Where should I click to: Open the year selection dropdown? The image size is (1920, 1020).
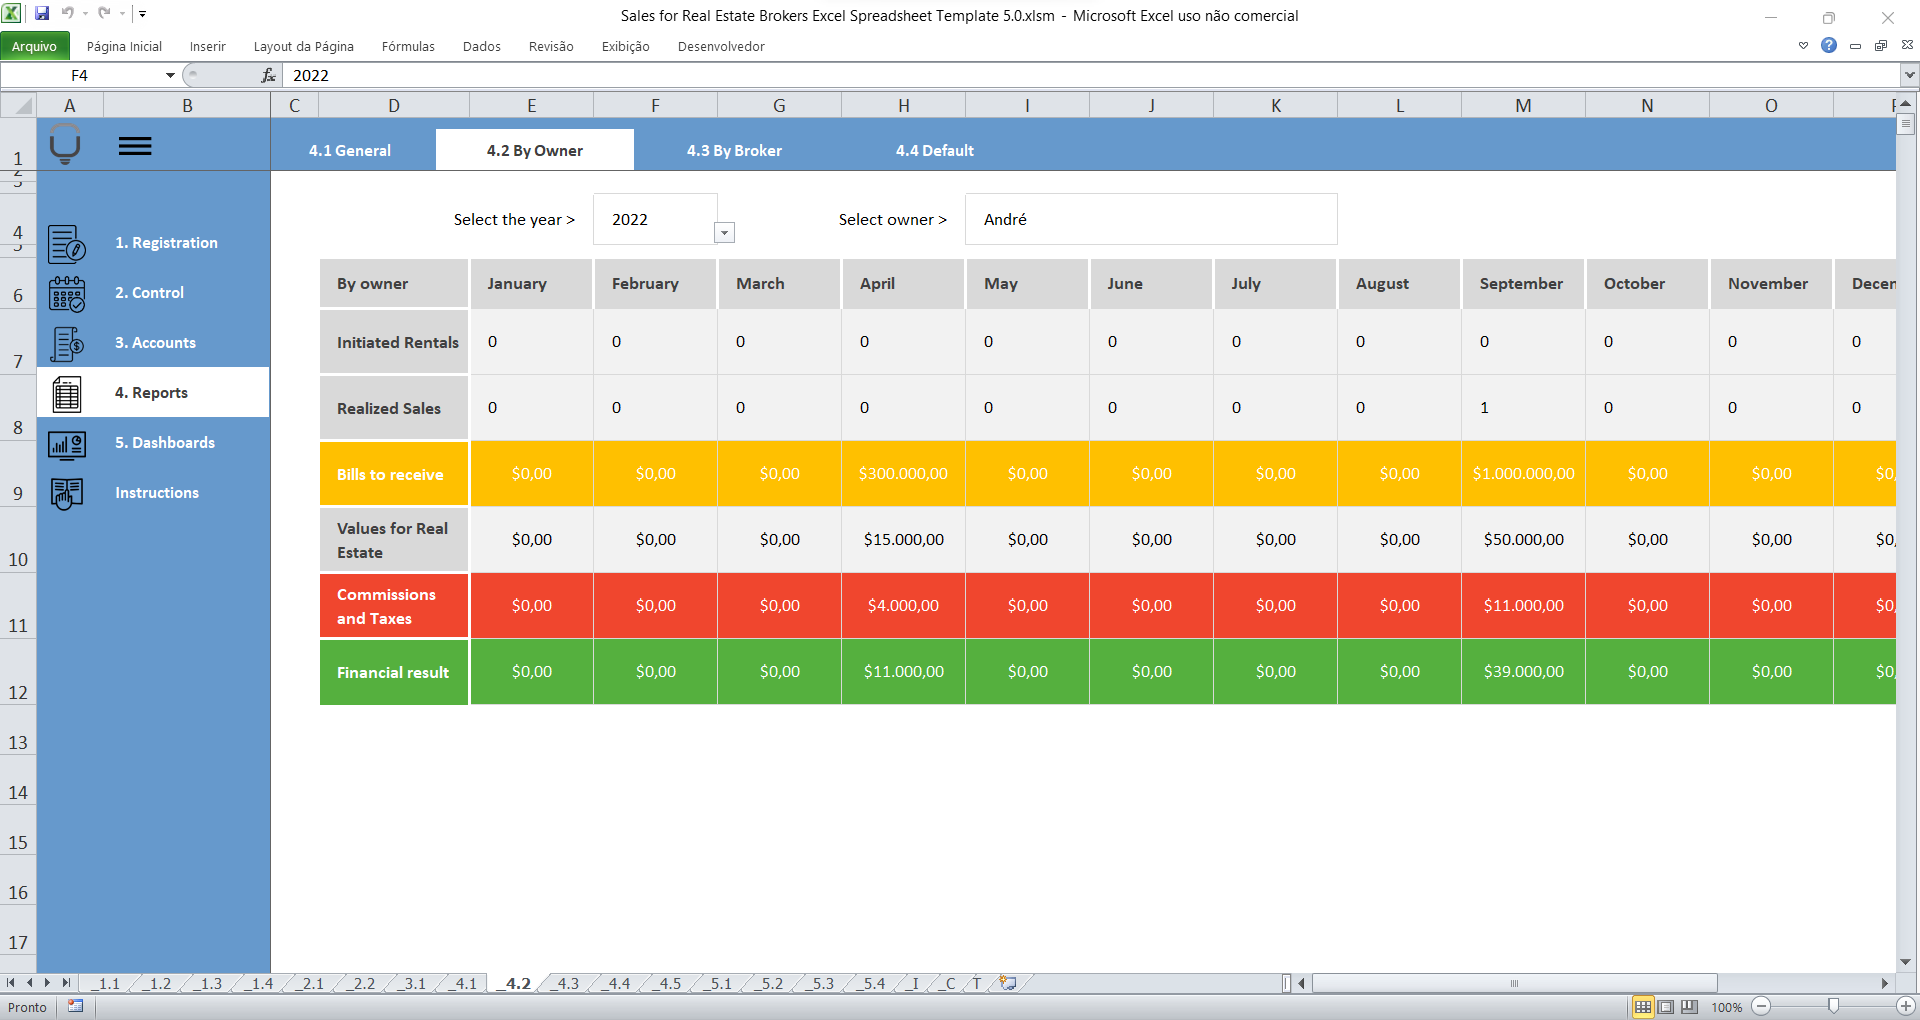(724, 232)
